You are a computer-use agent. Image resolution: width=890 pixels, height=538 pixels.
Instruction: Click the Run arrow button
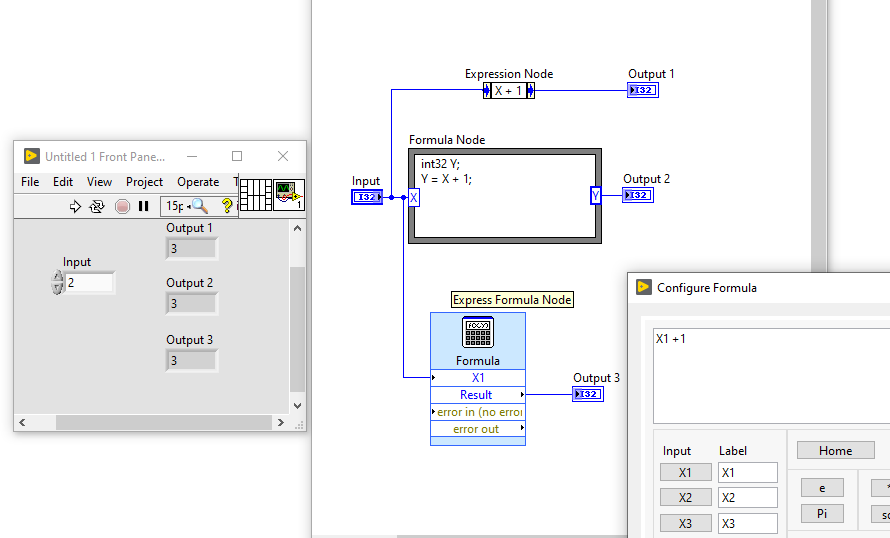coord(75,206)
